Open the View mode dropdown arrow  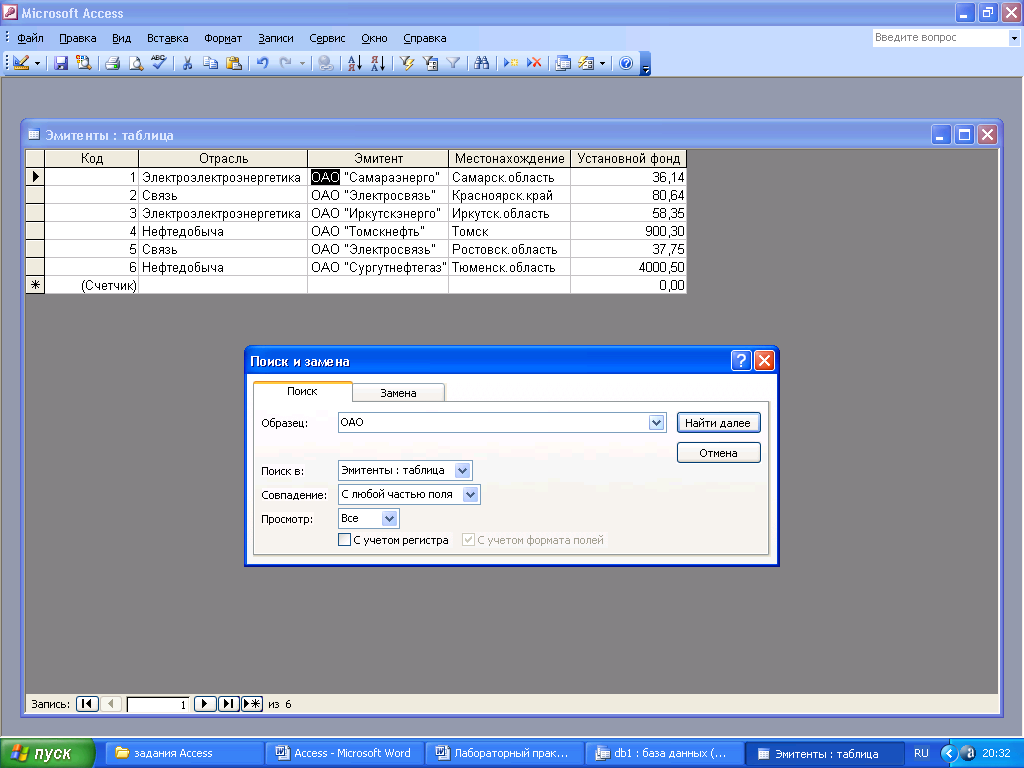point(37,63)
